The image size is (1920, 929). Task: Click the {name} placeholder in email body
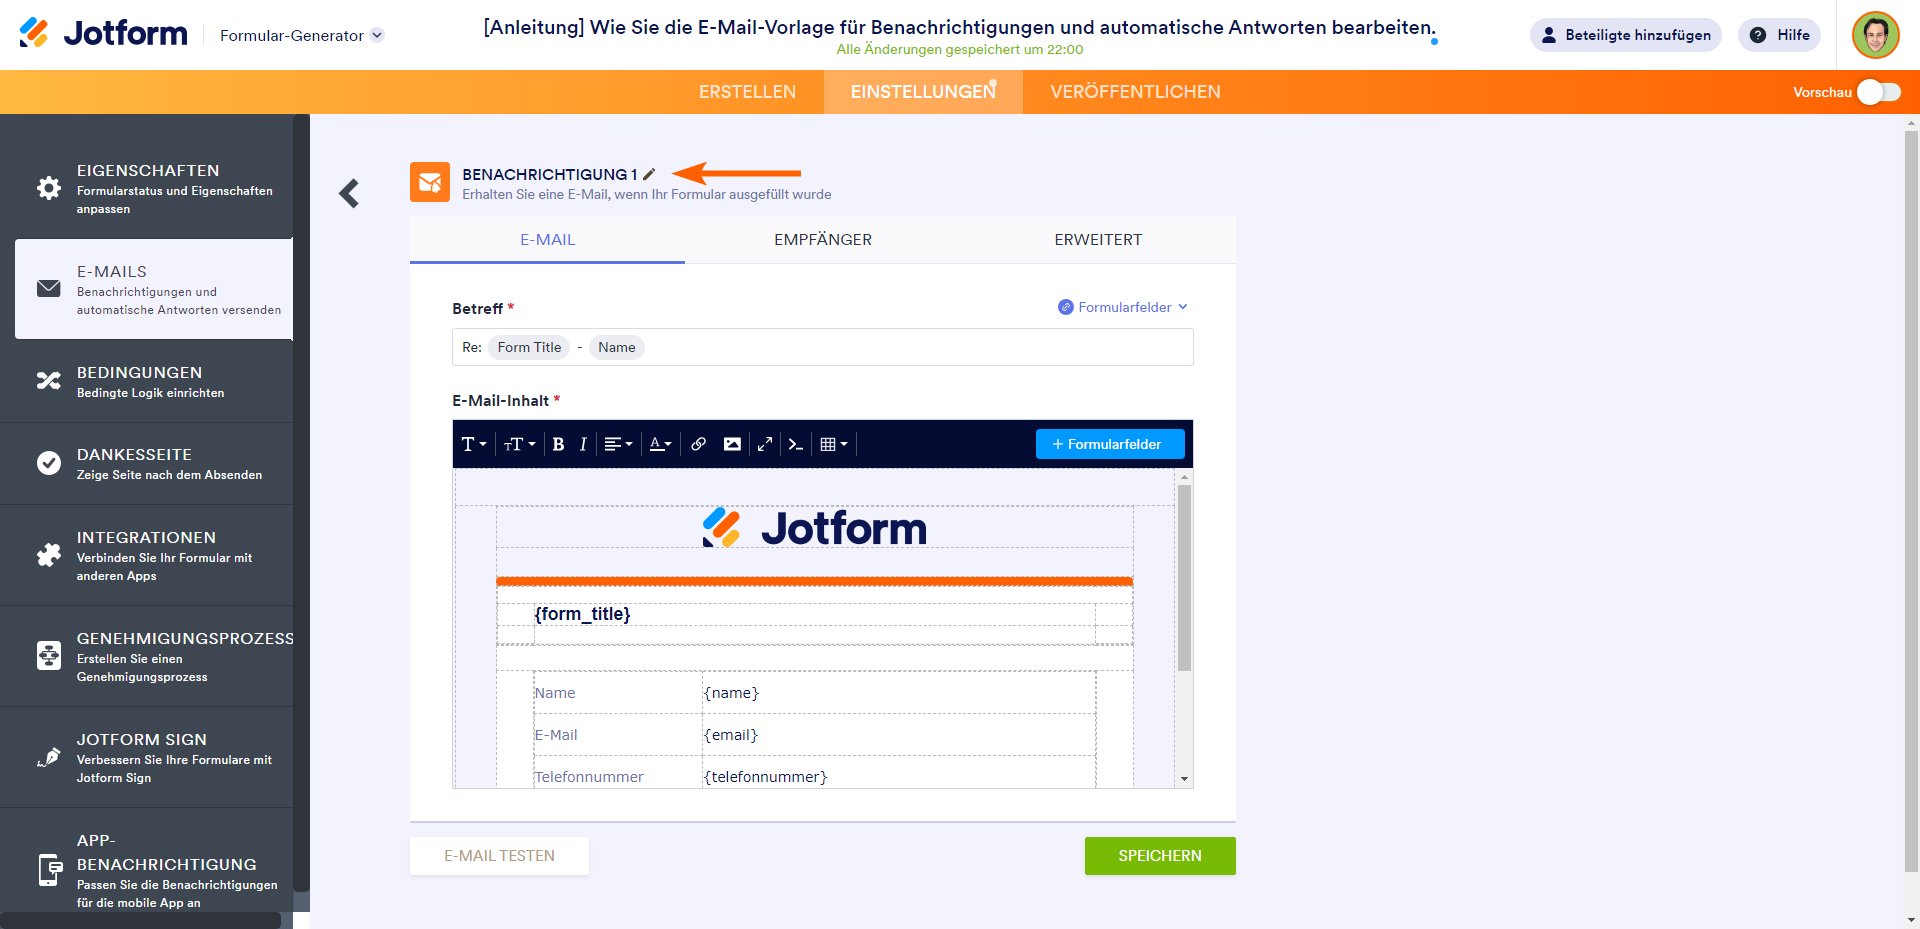[x=731, y=693]
